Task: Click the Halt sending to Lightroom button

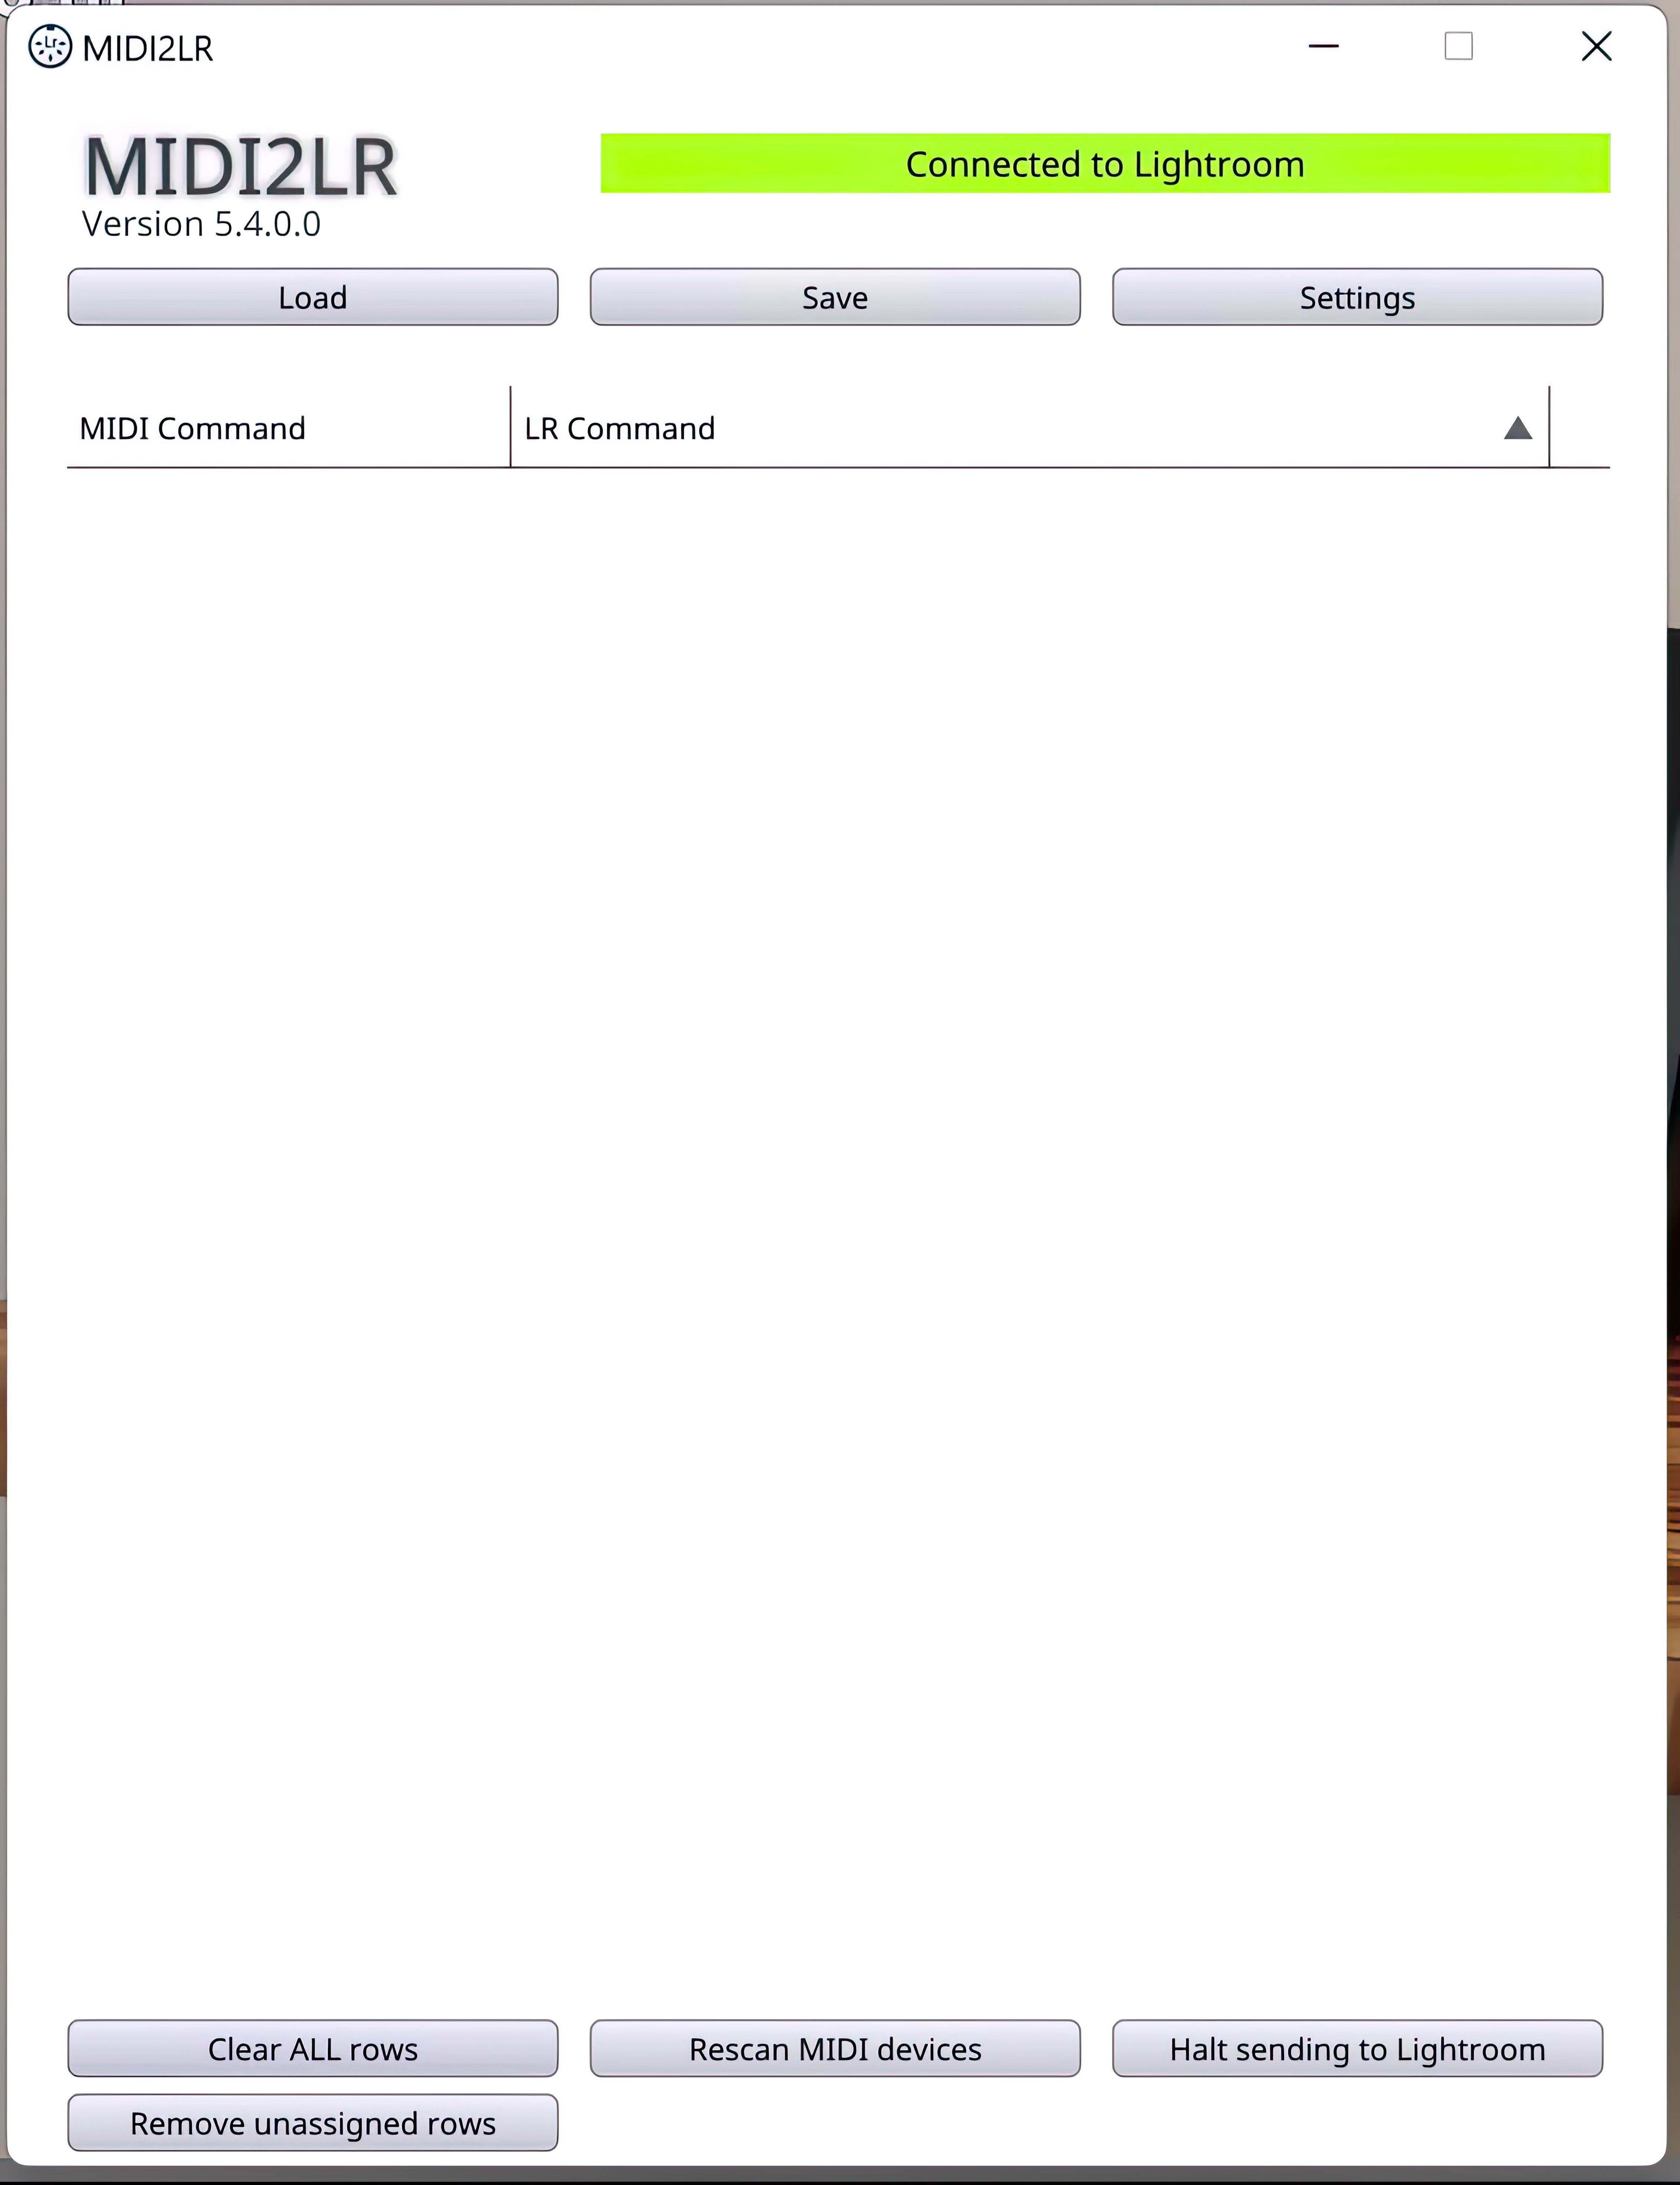Action: [x=1357, y=2049]
